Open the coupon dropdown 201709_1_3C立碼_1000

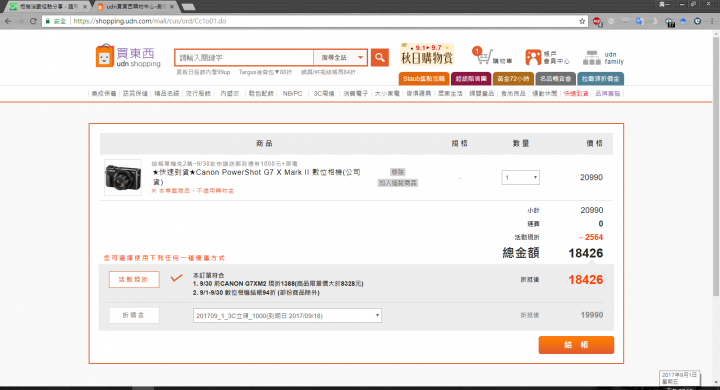click(x=287, y=316)
